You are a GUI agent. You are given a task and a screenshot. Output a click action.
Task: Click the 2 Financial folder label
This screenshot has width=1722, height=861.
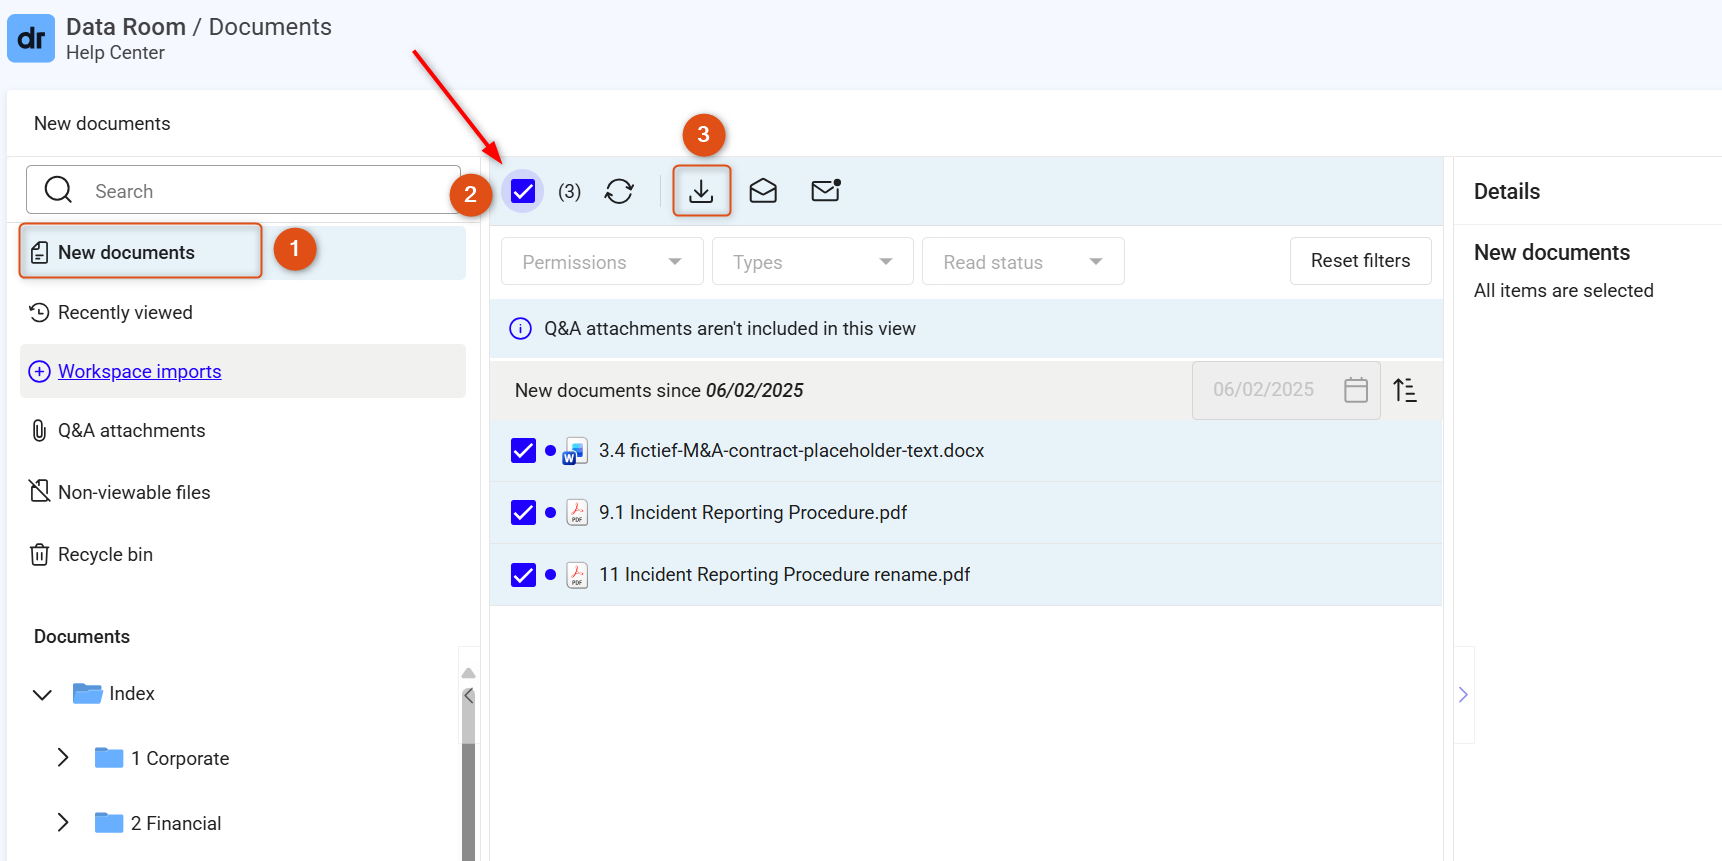tap(176, 823)
